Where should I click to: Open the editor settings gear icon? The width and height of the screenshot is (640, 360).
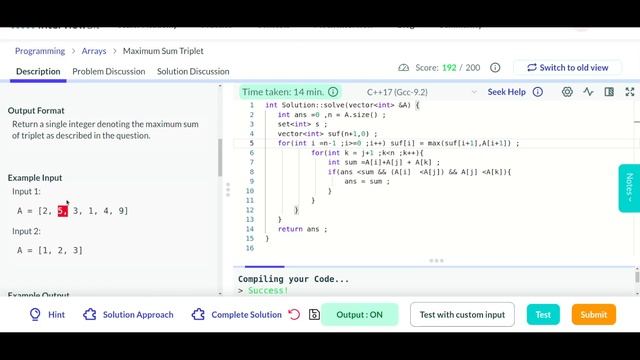click(567, 92)
